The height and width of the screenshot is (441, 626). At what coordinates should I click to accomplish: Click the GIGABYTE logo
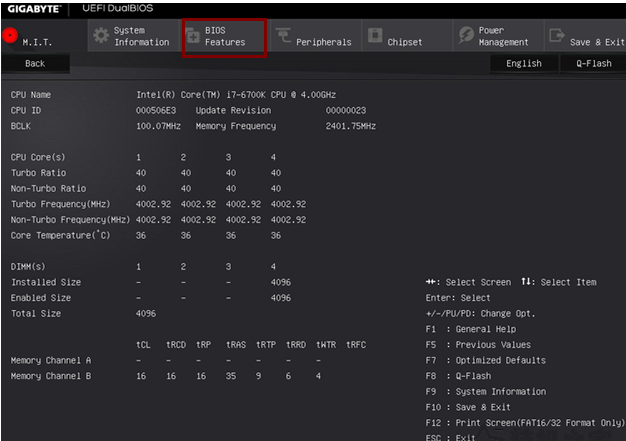click(x=34, y=8)
